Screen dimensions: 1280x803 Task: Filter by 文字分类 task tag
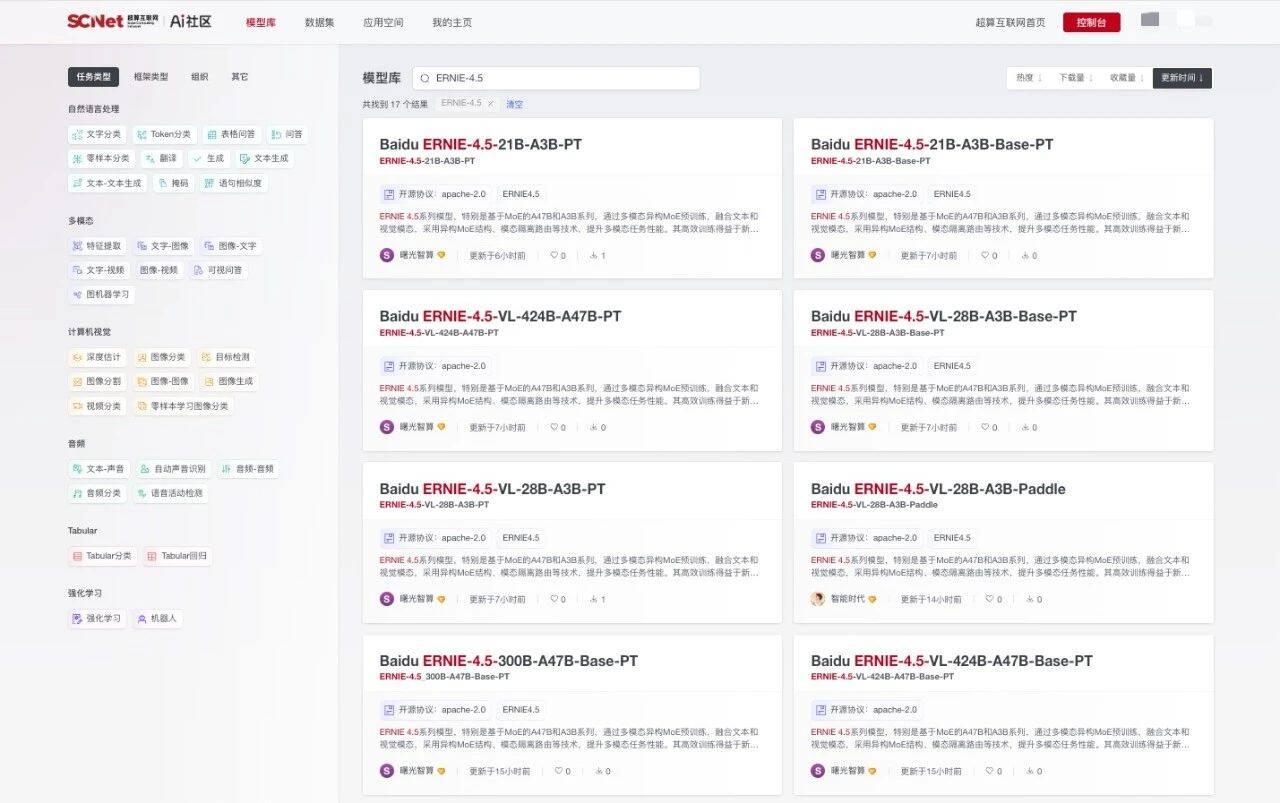[x=97, y=134]
